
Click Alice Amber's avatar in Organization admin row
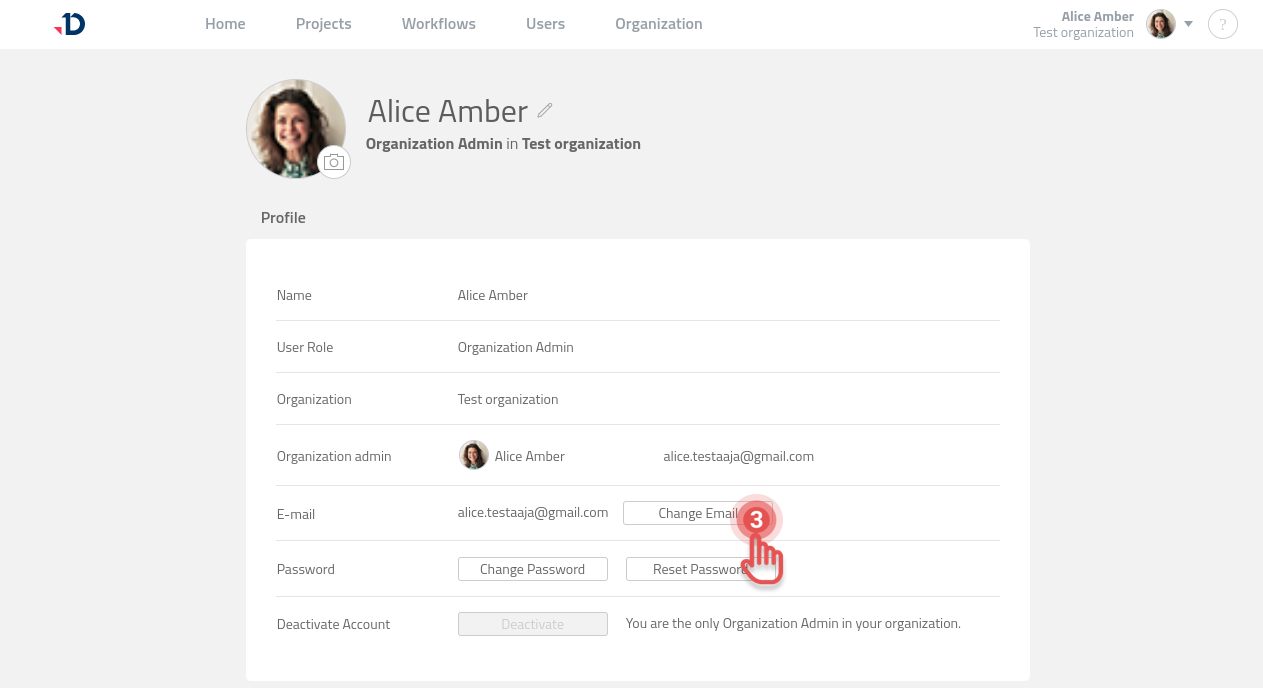coord(473,455)
